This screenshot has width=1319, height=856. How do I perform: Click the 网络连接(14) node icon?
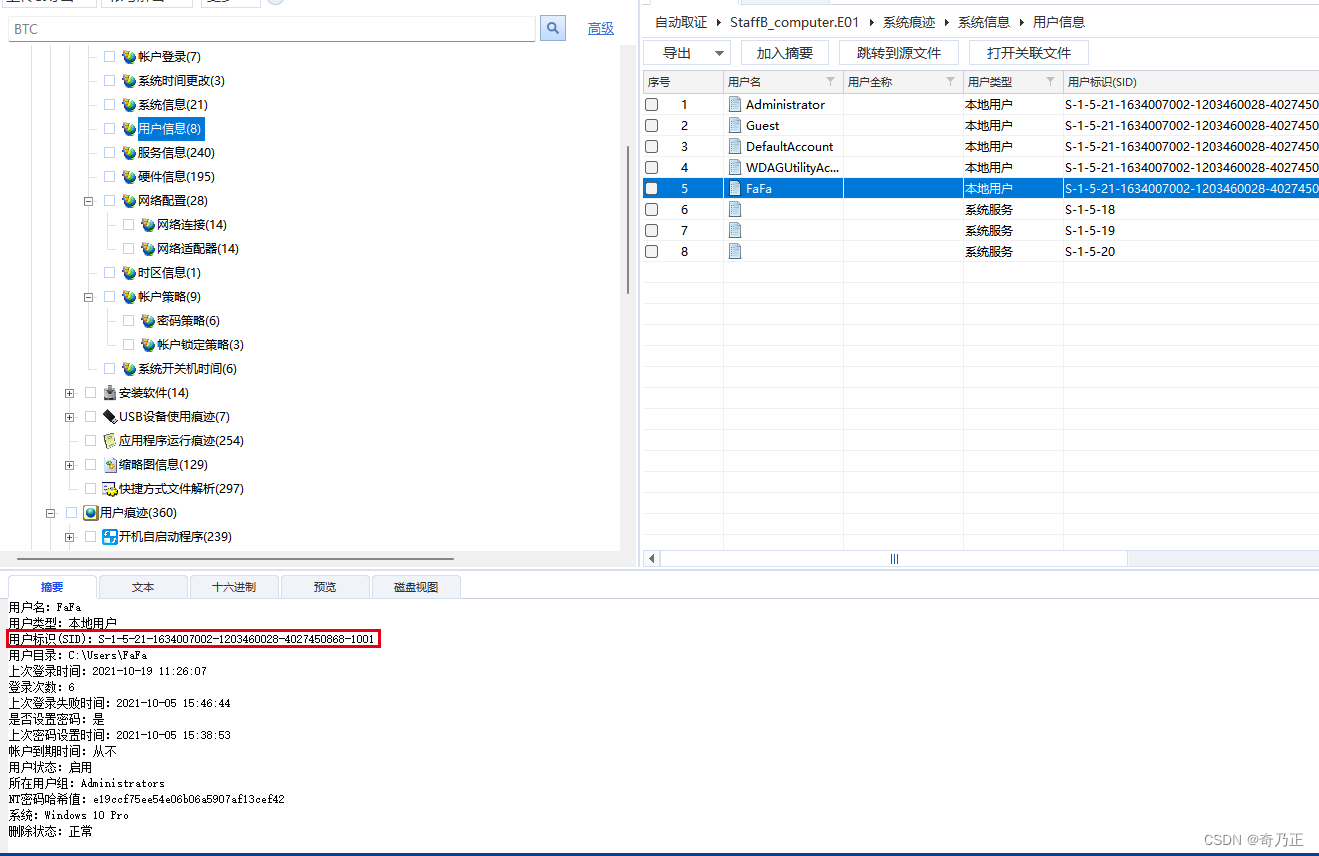148,225
